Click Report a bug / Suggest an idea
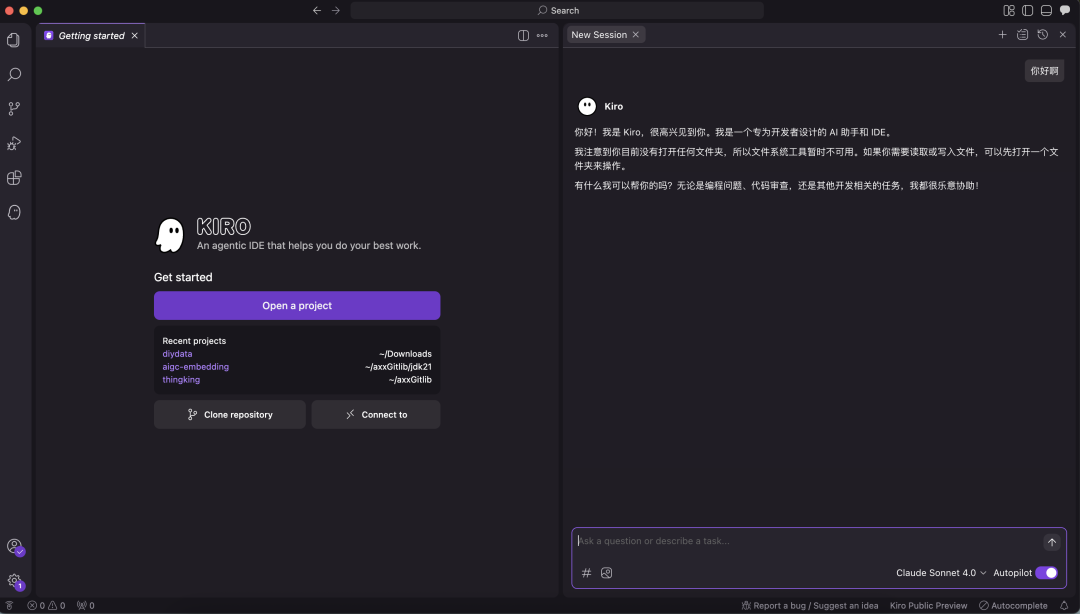The width and height of the screenshot is (1080, 614). (x=810, y=606)
